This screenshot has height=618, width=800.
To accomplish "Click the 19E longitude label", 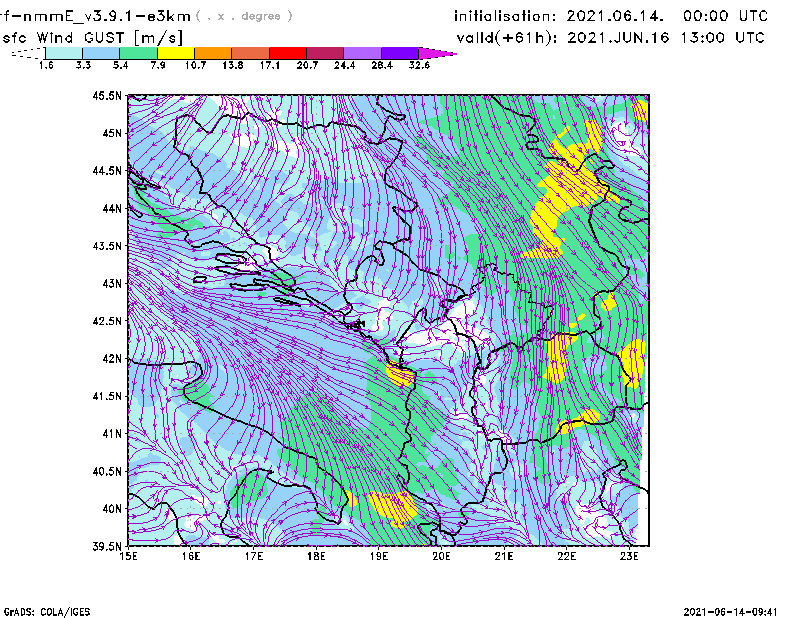I will [379, 556].
